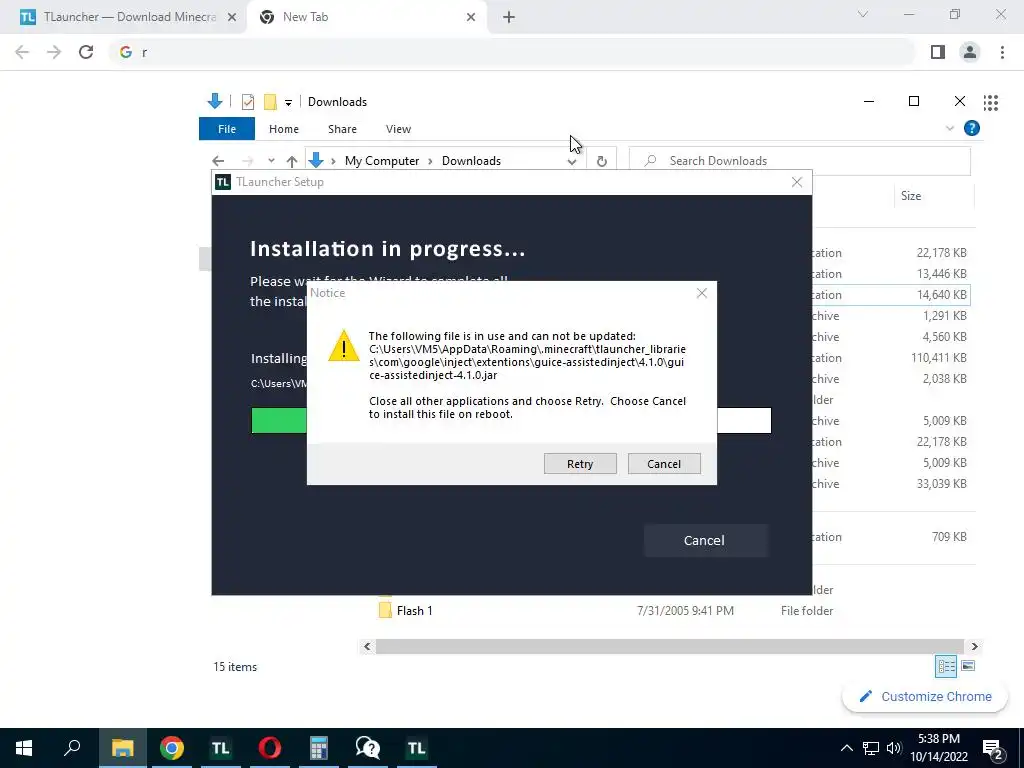Click the Search Downloads field
Image resolution: width=1024 pixels, height=768 pixels.
pos(799,161)
